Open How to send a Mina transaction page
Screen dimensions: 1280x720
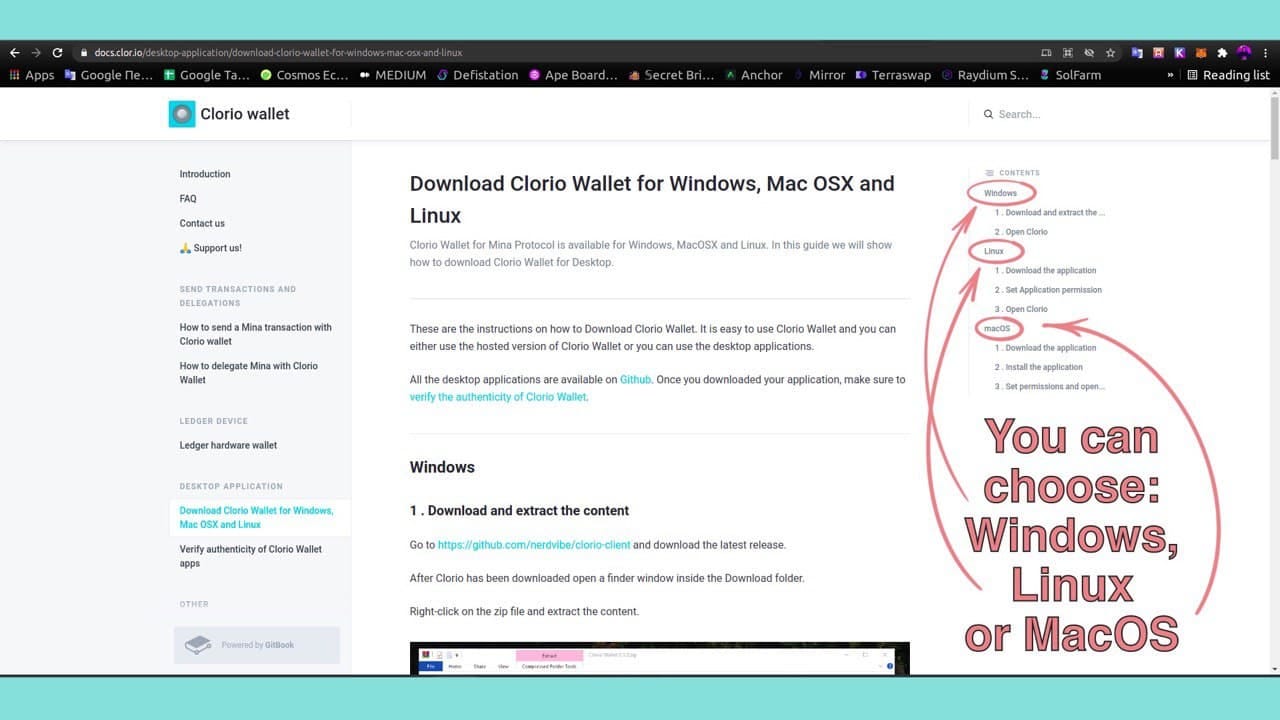click(x=256, y=334)
